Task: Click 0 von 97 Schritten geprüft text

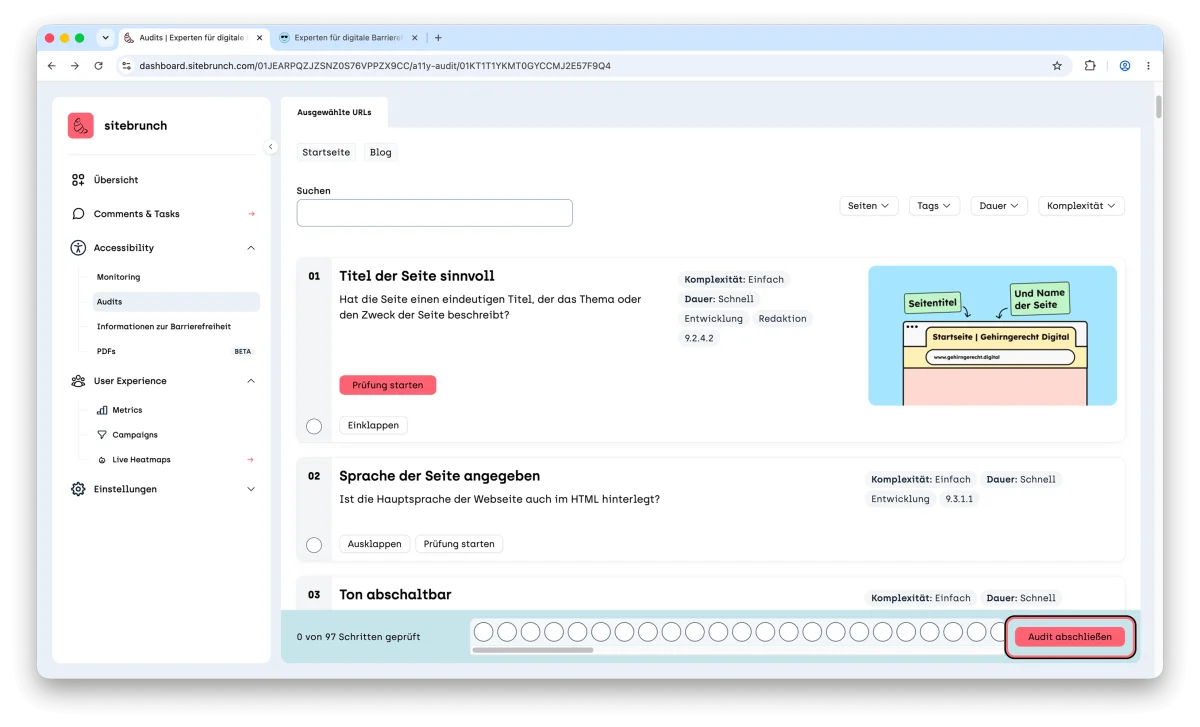Action: (x=359, y=637)
